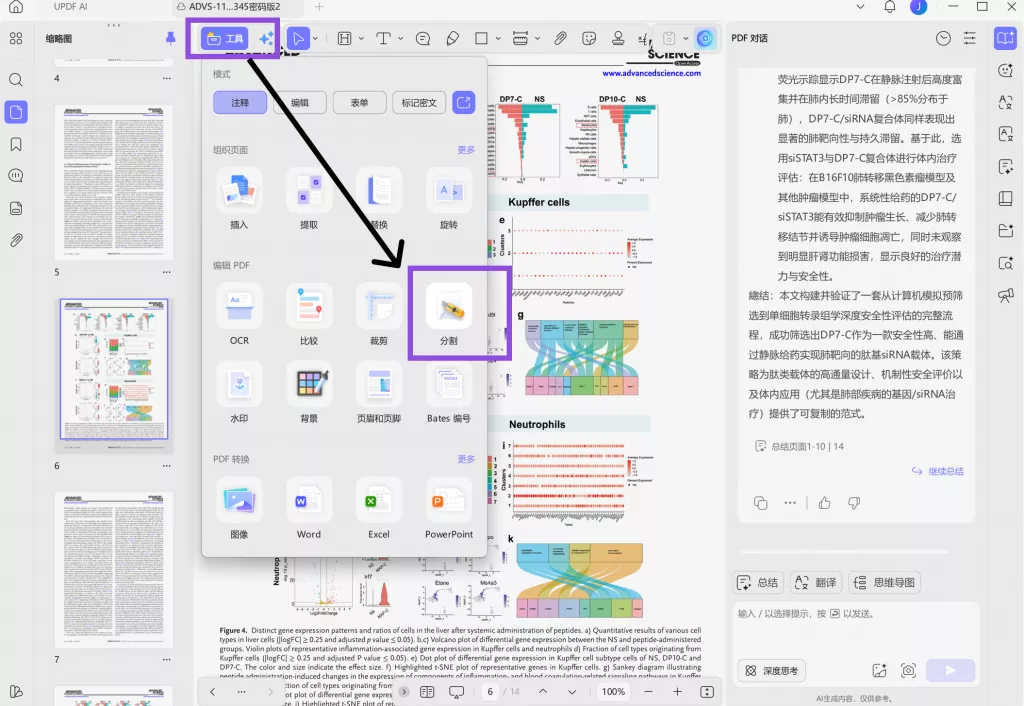
Task: Open the 插入 insert pages tool
Action: [239, 199]
